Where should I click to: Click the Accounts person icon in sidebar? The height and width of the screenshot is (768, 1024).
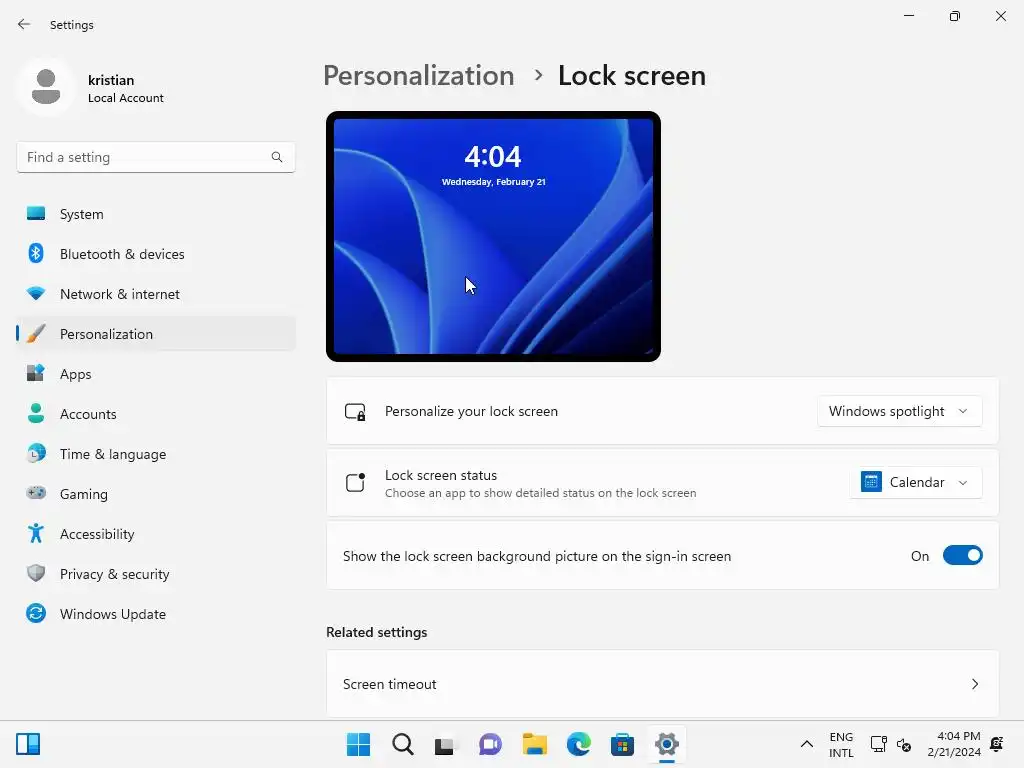coord(36,413)
